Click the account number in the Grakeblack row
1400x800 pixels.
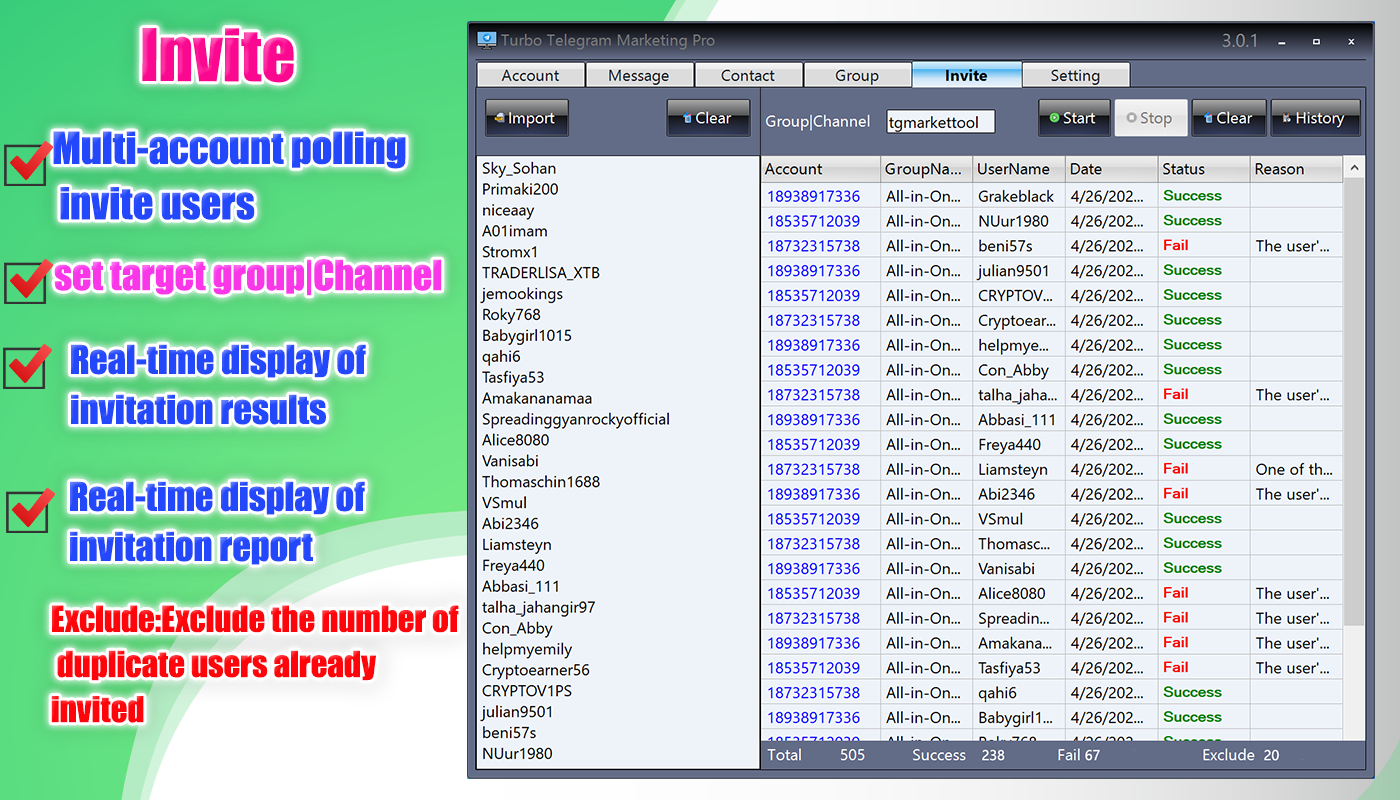pyautogui.click(x=813, y=196)
